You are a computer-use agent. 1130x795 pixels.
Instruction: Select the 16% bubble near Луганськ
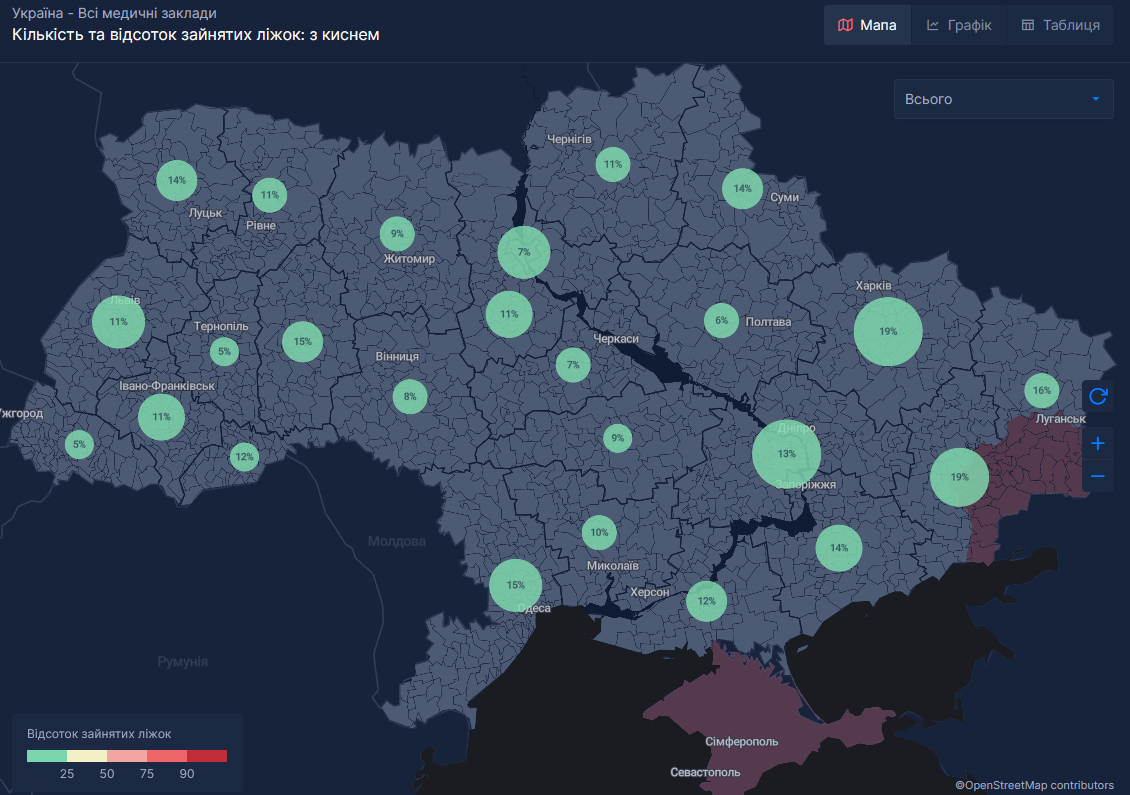click(1041, 391)
